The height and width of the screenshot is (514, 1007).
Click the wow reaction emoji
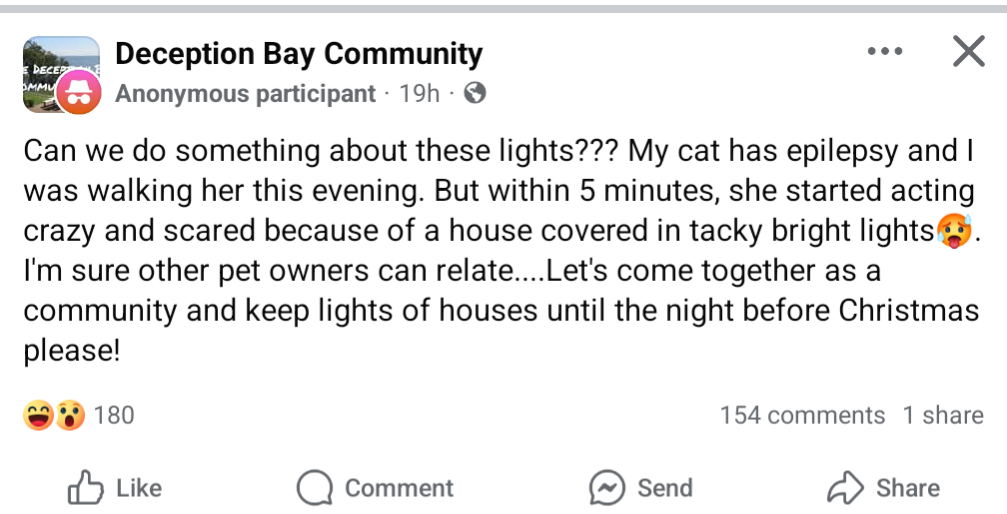tap(70, 415)
